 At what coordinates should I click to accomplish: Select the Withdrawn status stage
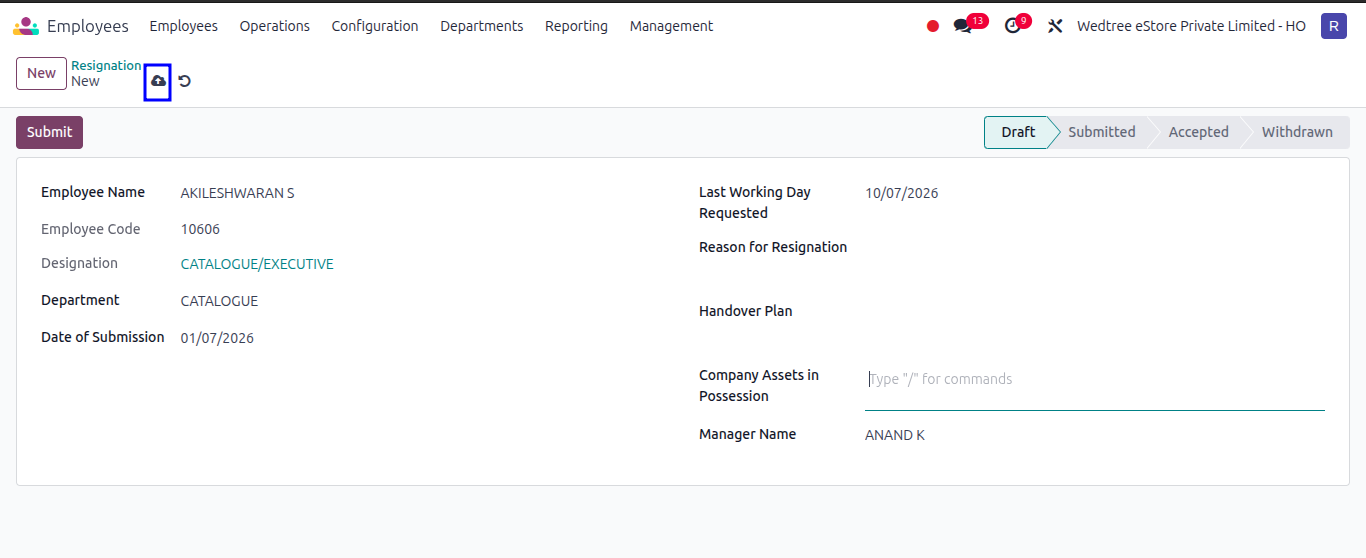pos(1297,132)
